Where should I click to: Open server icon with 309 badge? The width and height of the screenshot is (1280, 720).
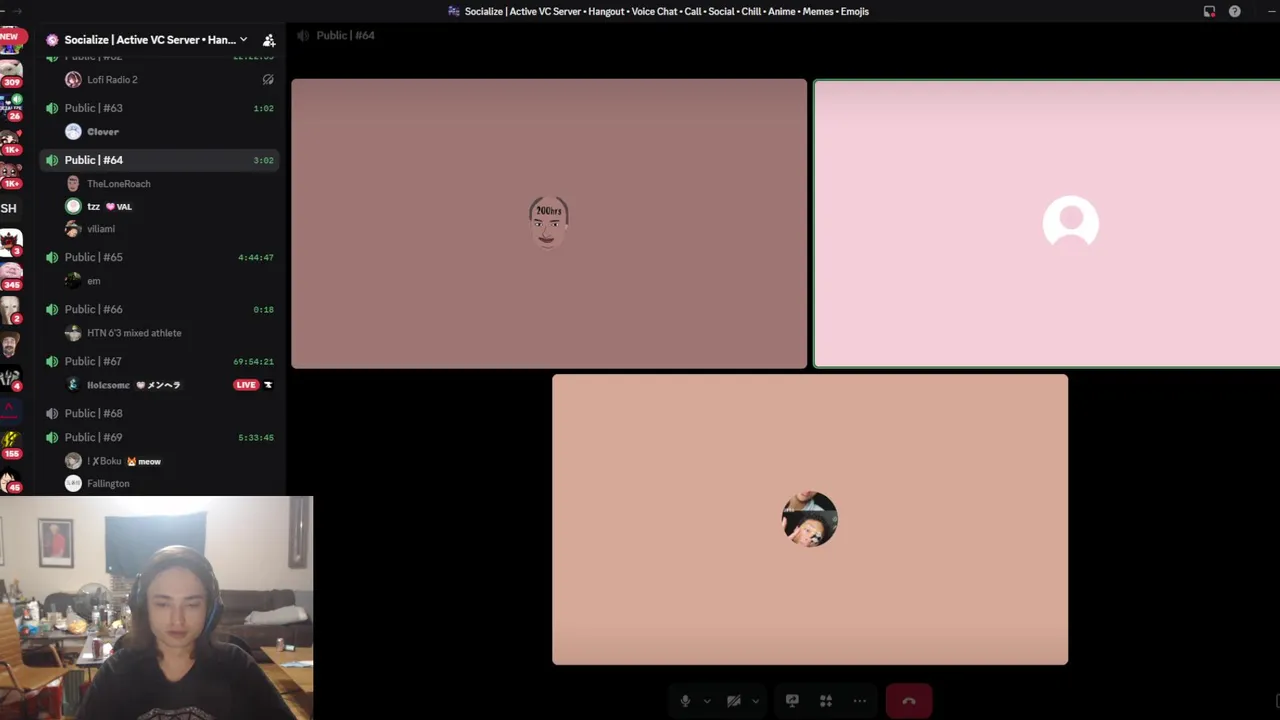tap(11, 74)
